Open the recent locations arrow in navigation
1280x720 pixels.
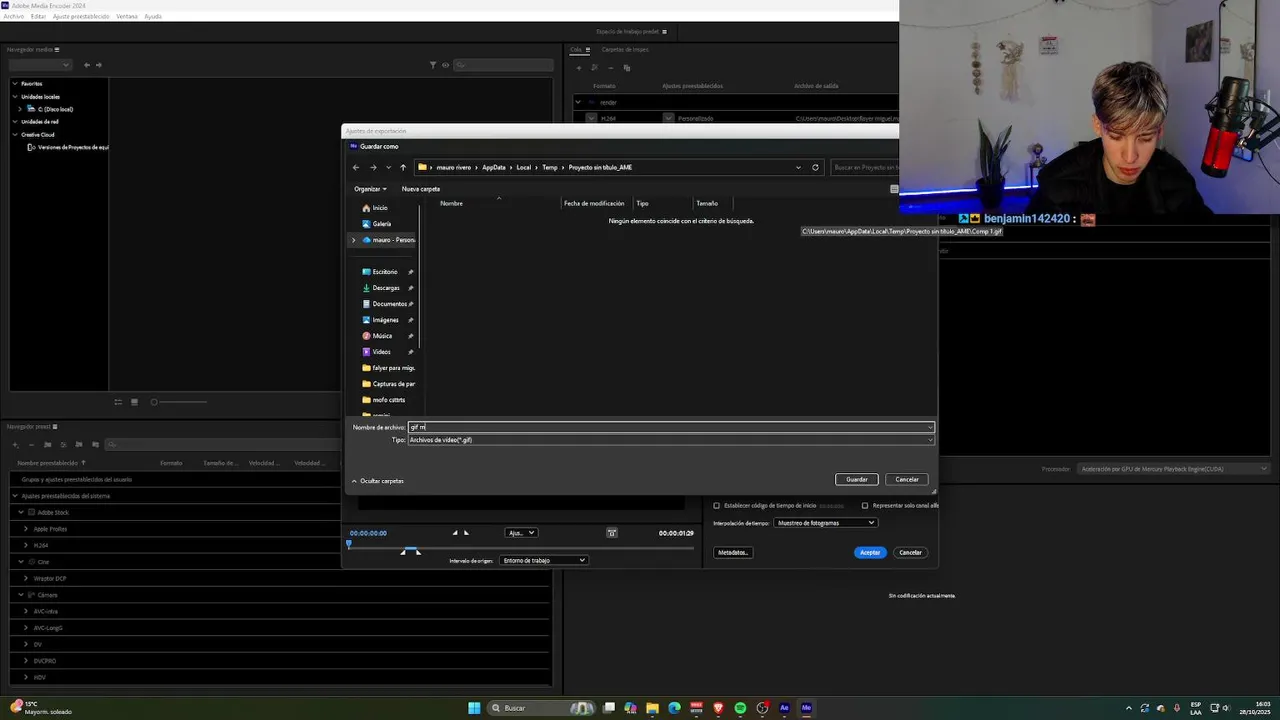pos(388,167)
